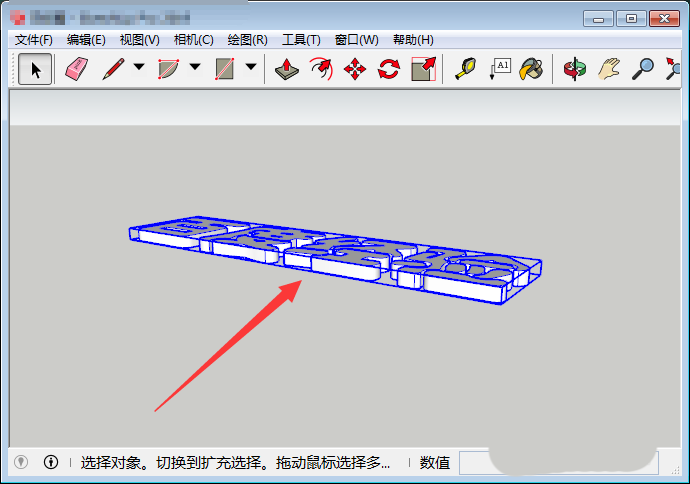Screen dimensions: 690x484
Task: Open the 文件(F) menu
Action: pyautogui.click(x=33, y=40)
